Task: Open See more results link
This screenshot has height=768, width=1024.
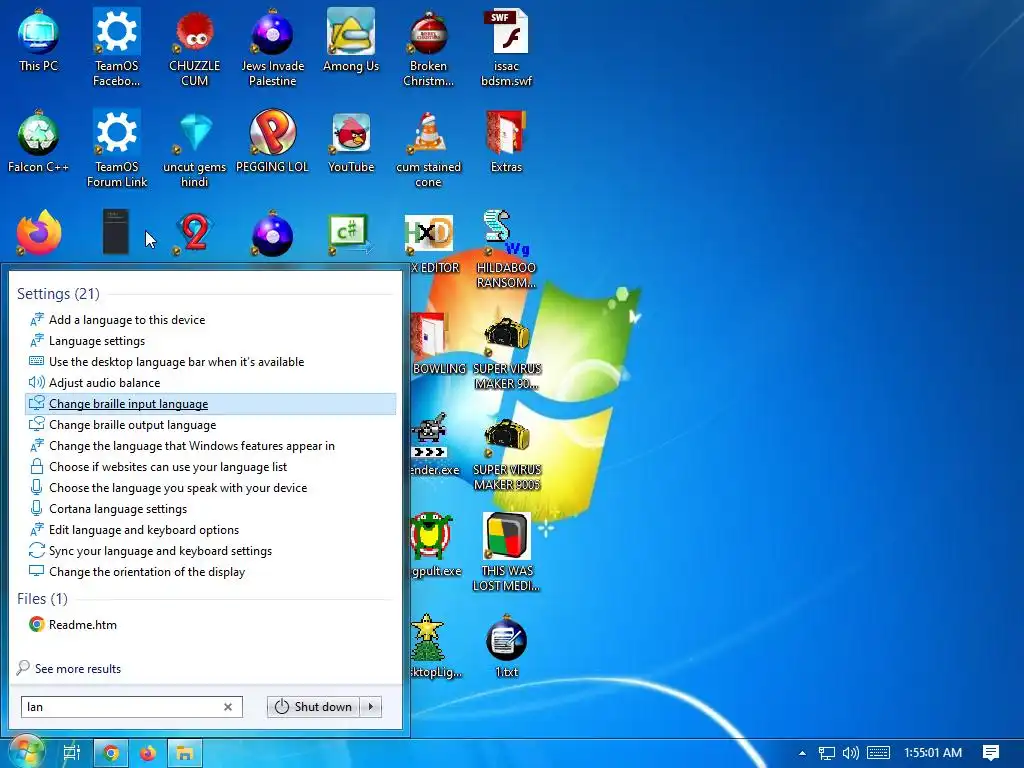Action: [78, 669]
